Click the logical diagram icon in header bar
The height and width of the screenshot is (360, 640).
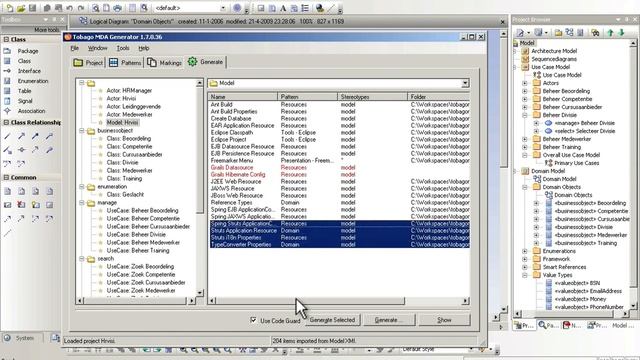pos(83,21)
